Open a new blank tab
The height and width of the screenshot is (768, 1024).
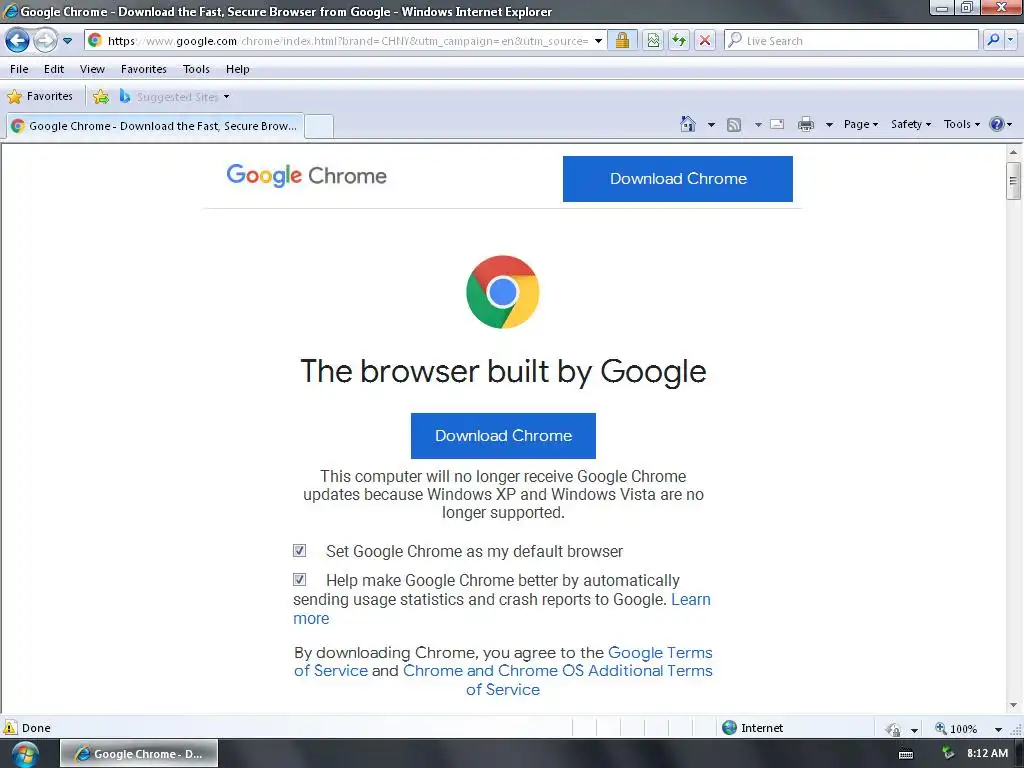coord(319,126)
